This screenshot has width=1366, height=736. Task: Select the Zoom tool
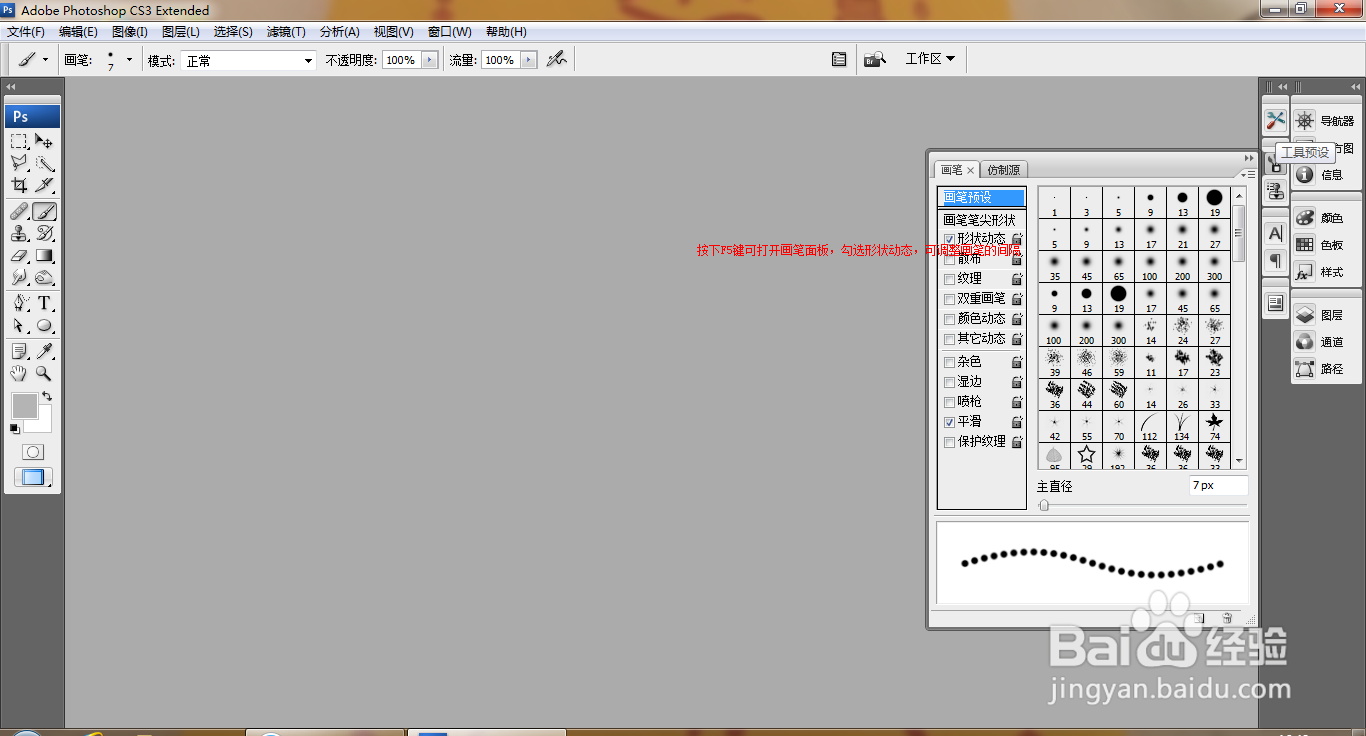(x=44, y=374)
